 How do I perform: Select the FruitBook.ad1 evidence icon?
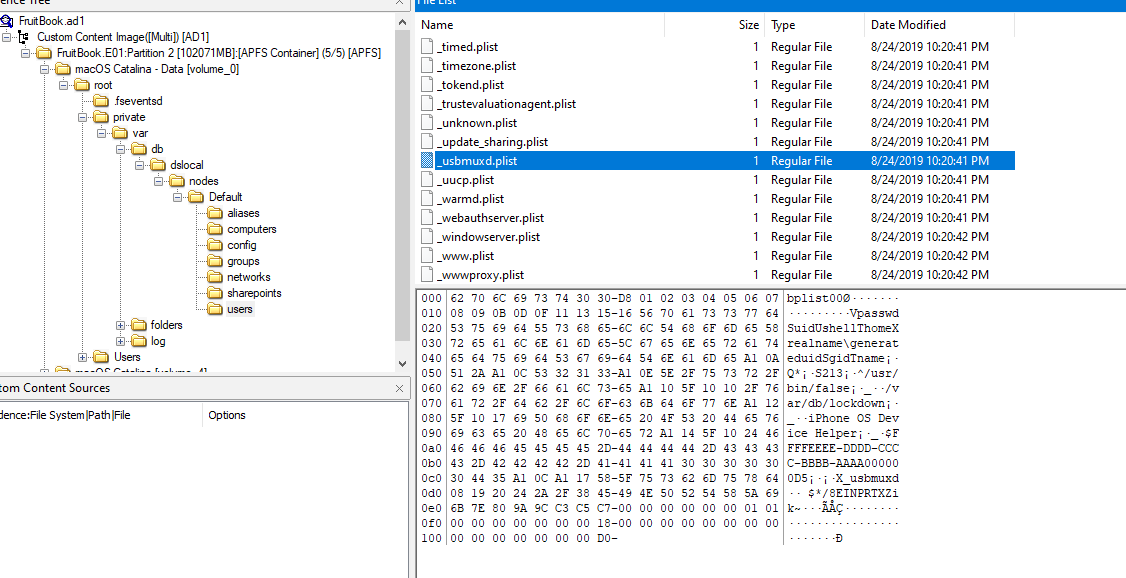pos(6,22)
